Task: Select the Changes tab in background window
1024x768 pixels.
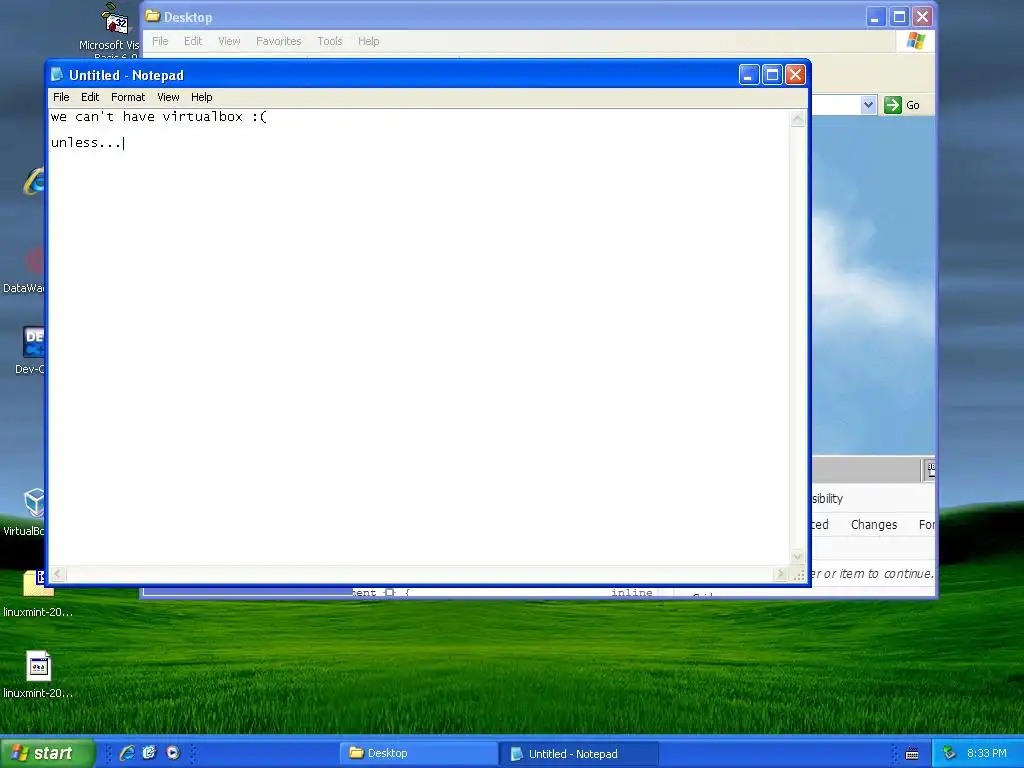Action: 874,524
